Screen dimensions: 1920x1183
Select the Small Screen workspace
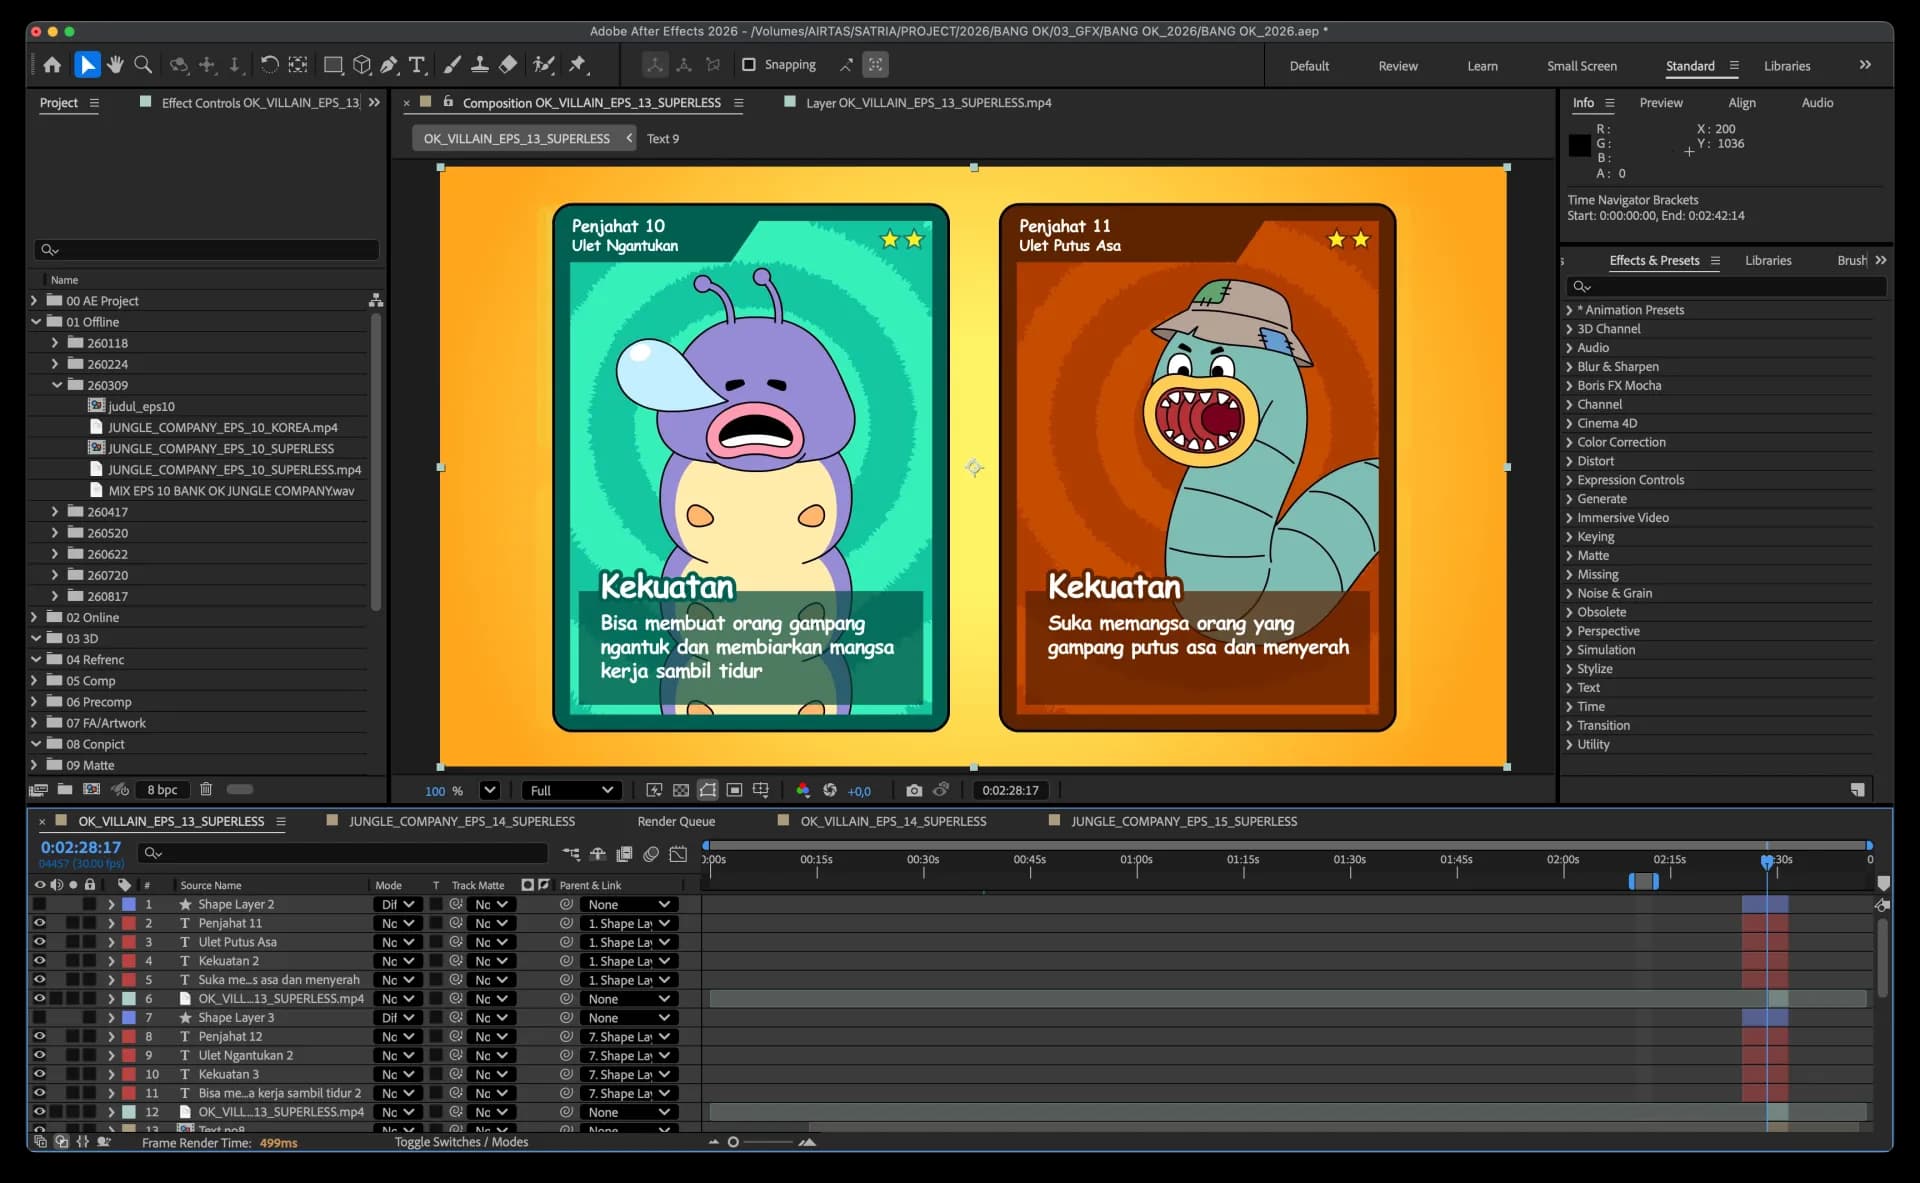[x=1581, y=66]
